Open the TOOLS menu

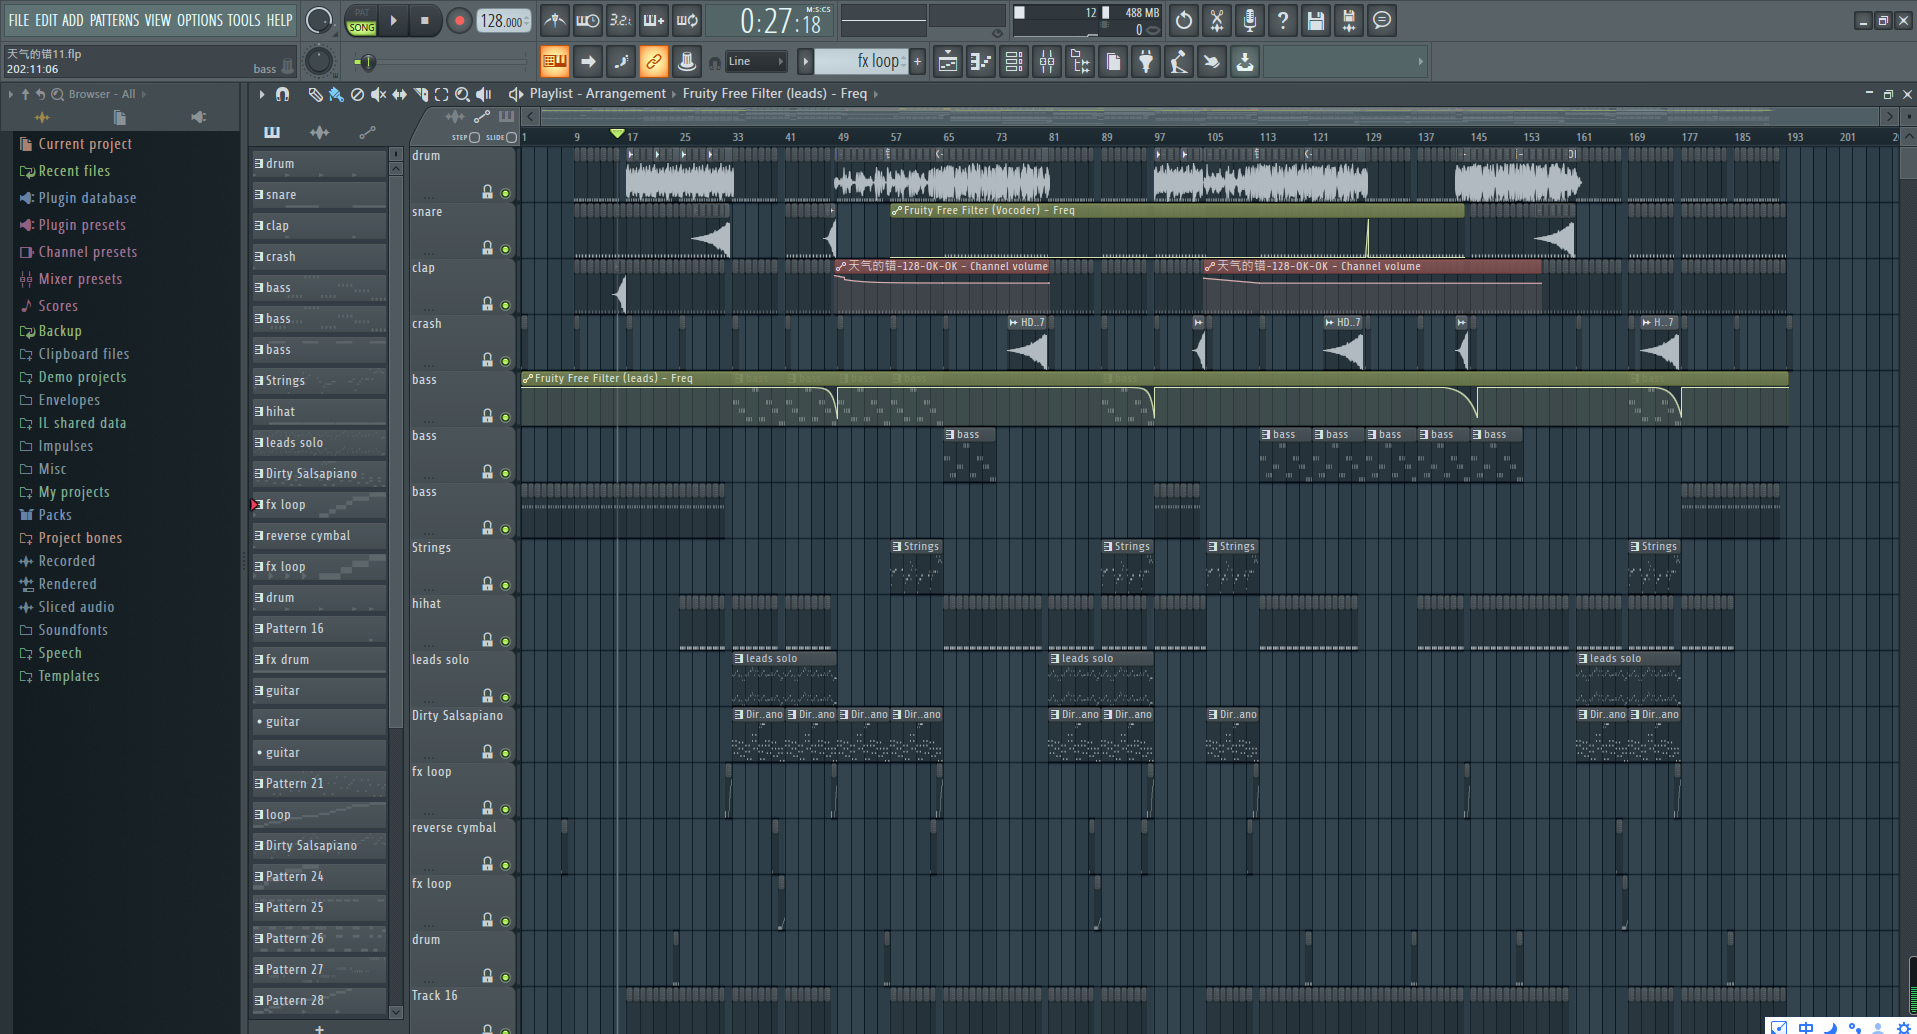click(243, 20)
